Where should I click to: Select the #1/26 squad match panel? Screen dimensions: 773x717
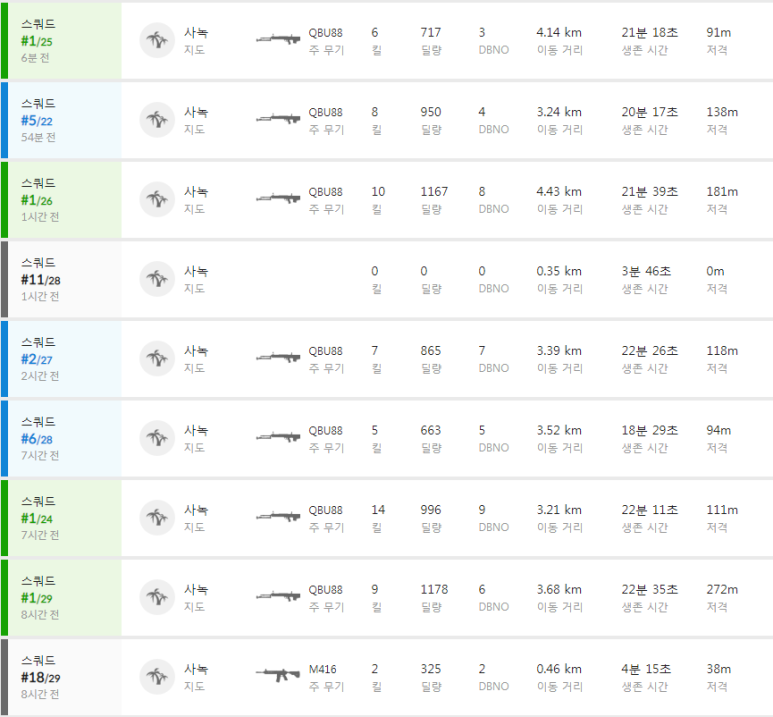click(386, 200)
